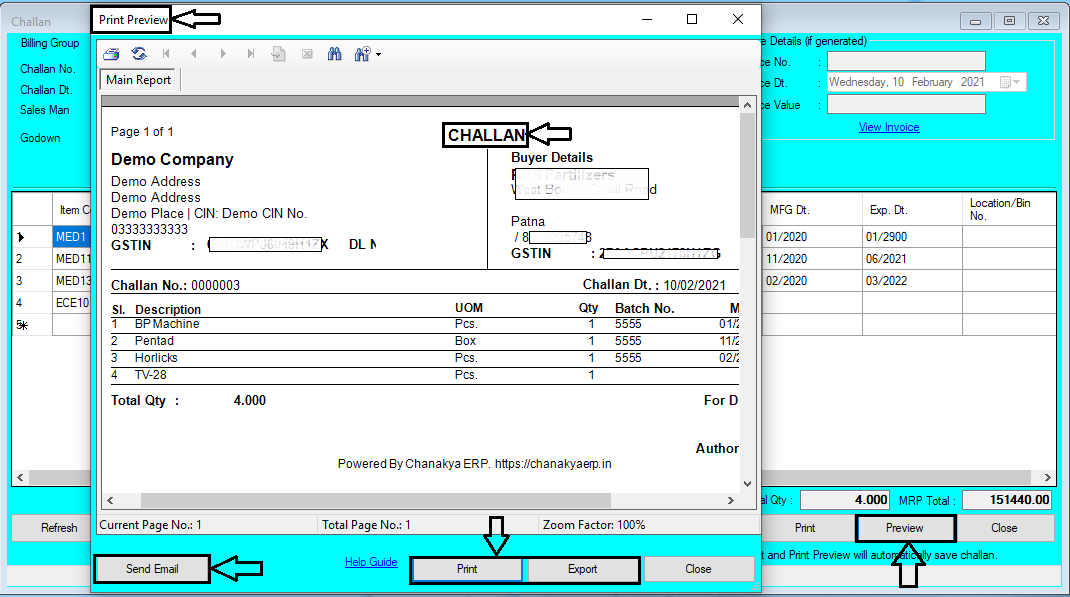The width and height of the screenshot is (1070, 597).
Task: Open the February 2021 date picker dropdown
Action: [1017, 81]
